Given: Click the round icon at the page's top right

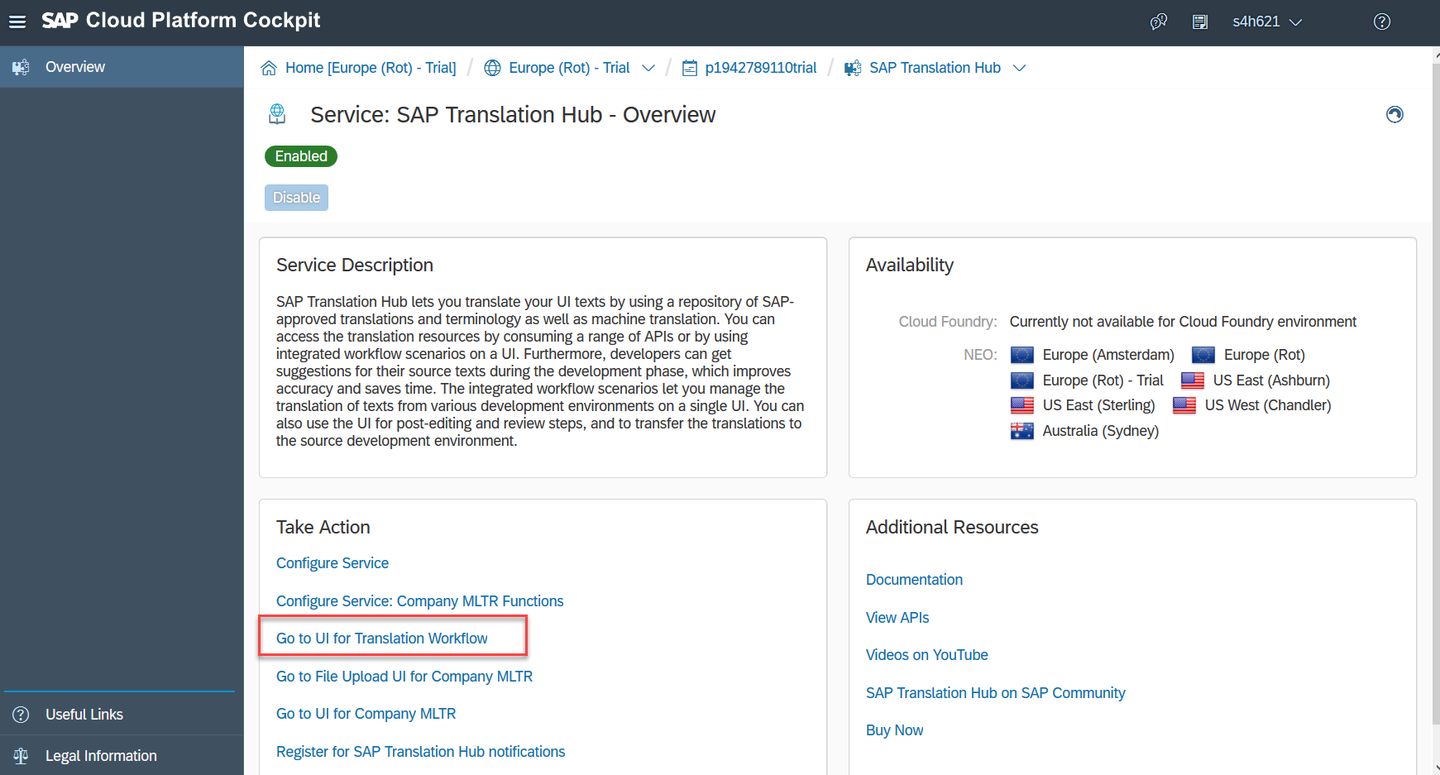Looking at the screenshot, I should pos(1395,114).
